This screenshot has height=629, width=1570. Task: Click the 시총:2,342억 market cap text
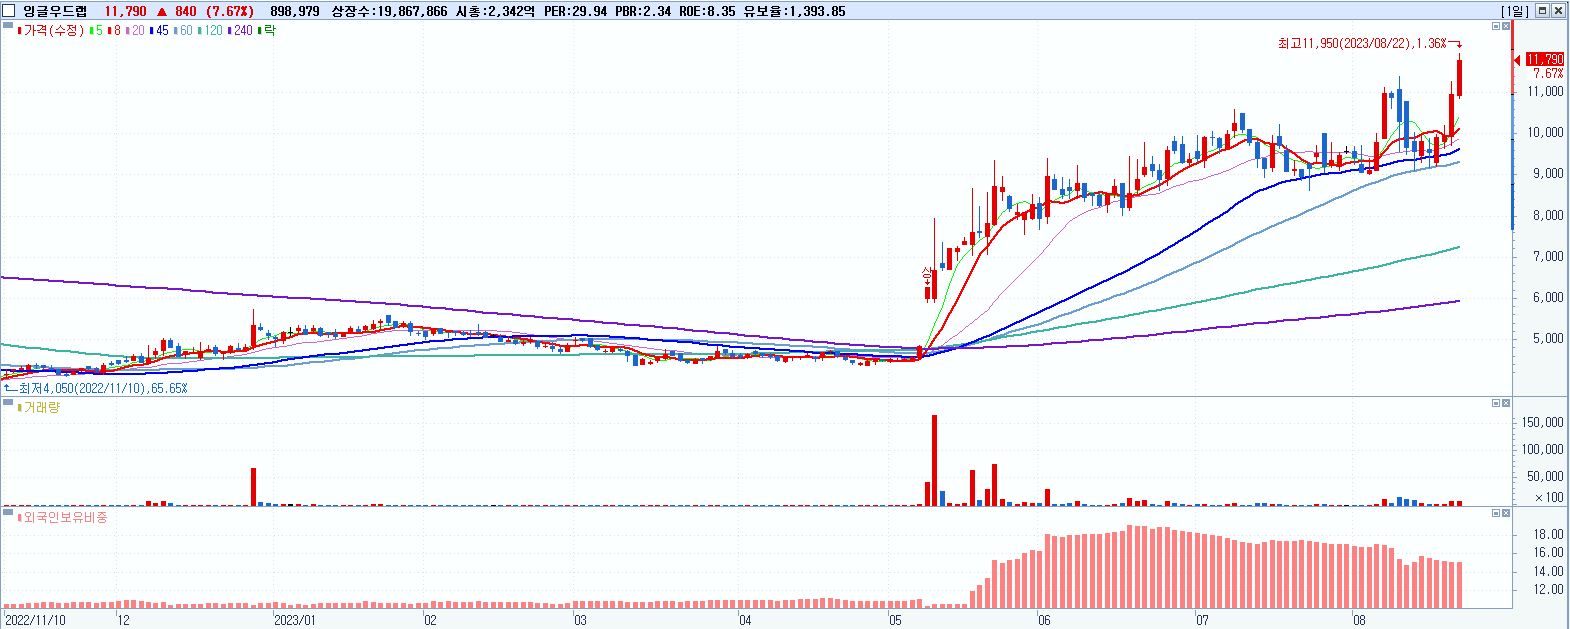[494, 11]
